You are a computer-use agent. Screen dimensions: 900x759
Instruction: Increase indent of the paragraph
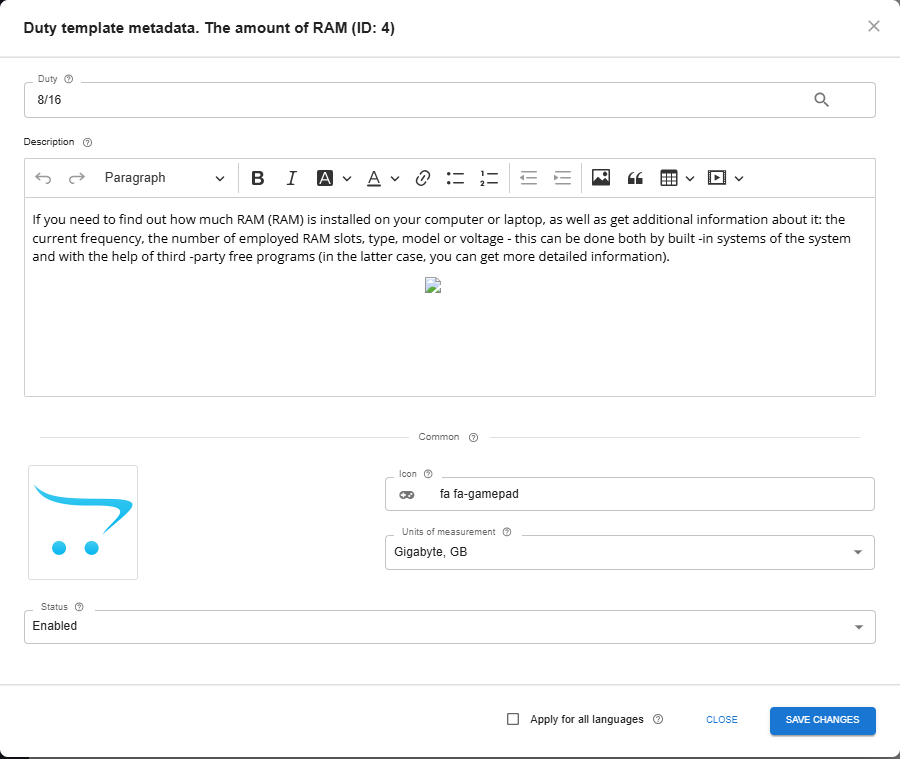562,178
